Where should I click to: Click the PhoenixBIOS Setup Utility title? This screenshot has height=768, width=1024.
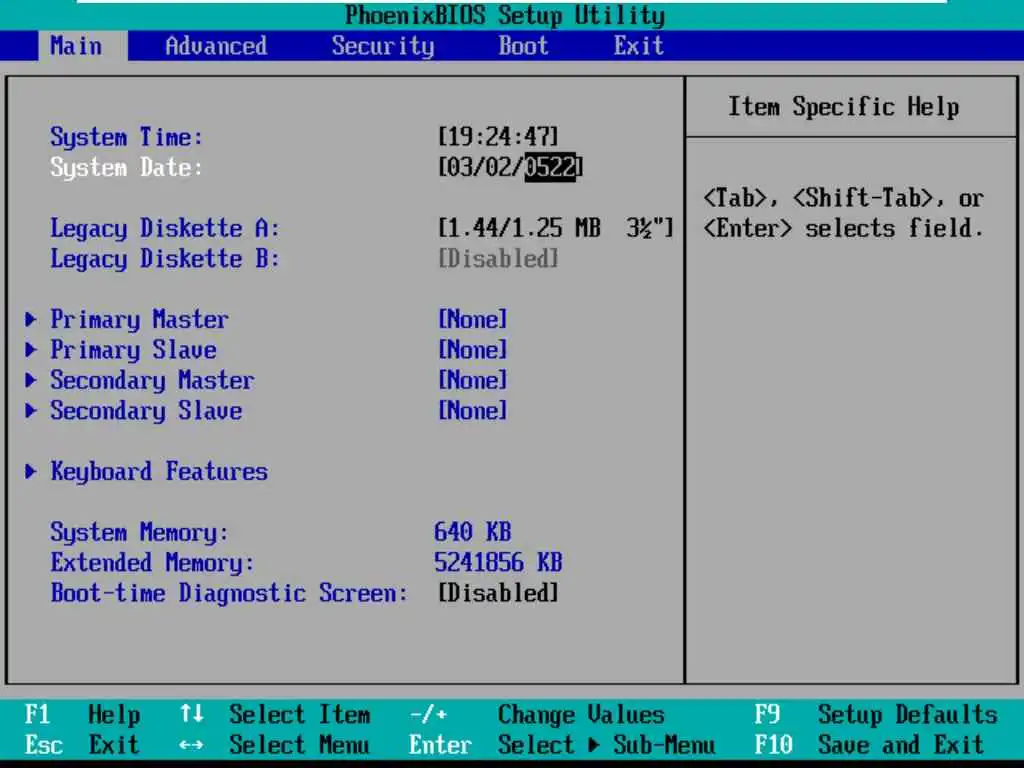pos(505,15)
